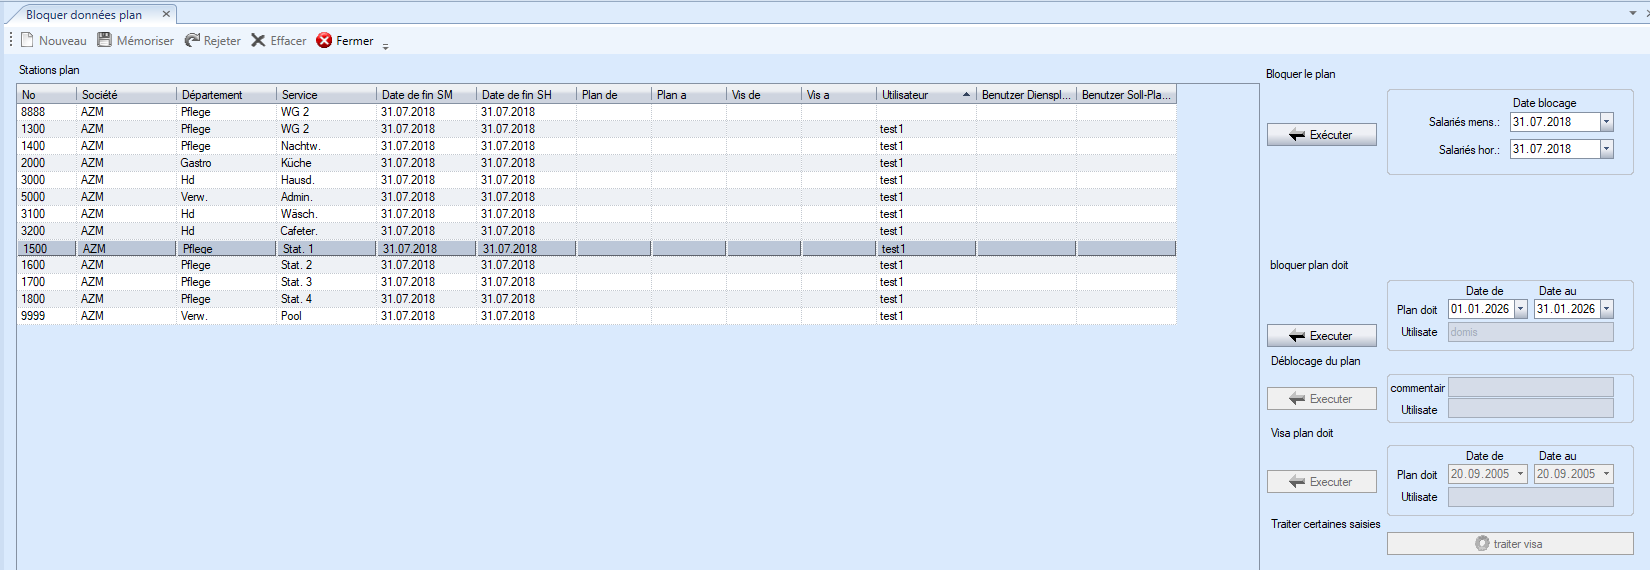The height and width of the screenshot is (570, 1650).
Task: Click the commentair input field
Action: tap(1530, 388)
